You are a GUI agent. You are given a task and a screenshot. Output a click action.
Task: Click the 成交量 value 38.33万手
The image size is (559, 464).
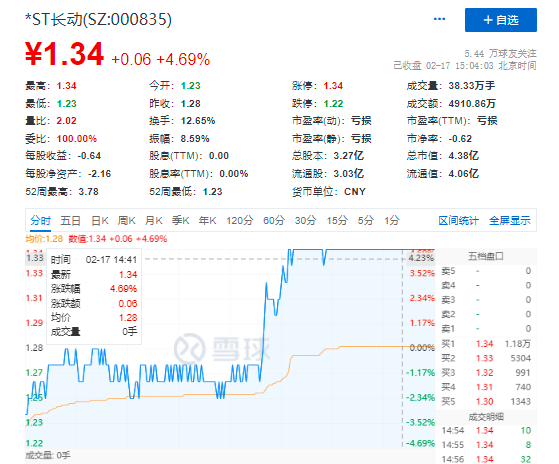click(472, 86)
